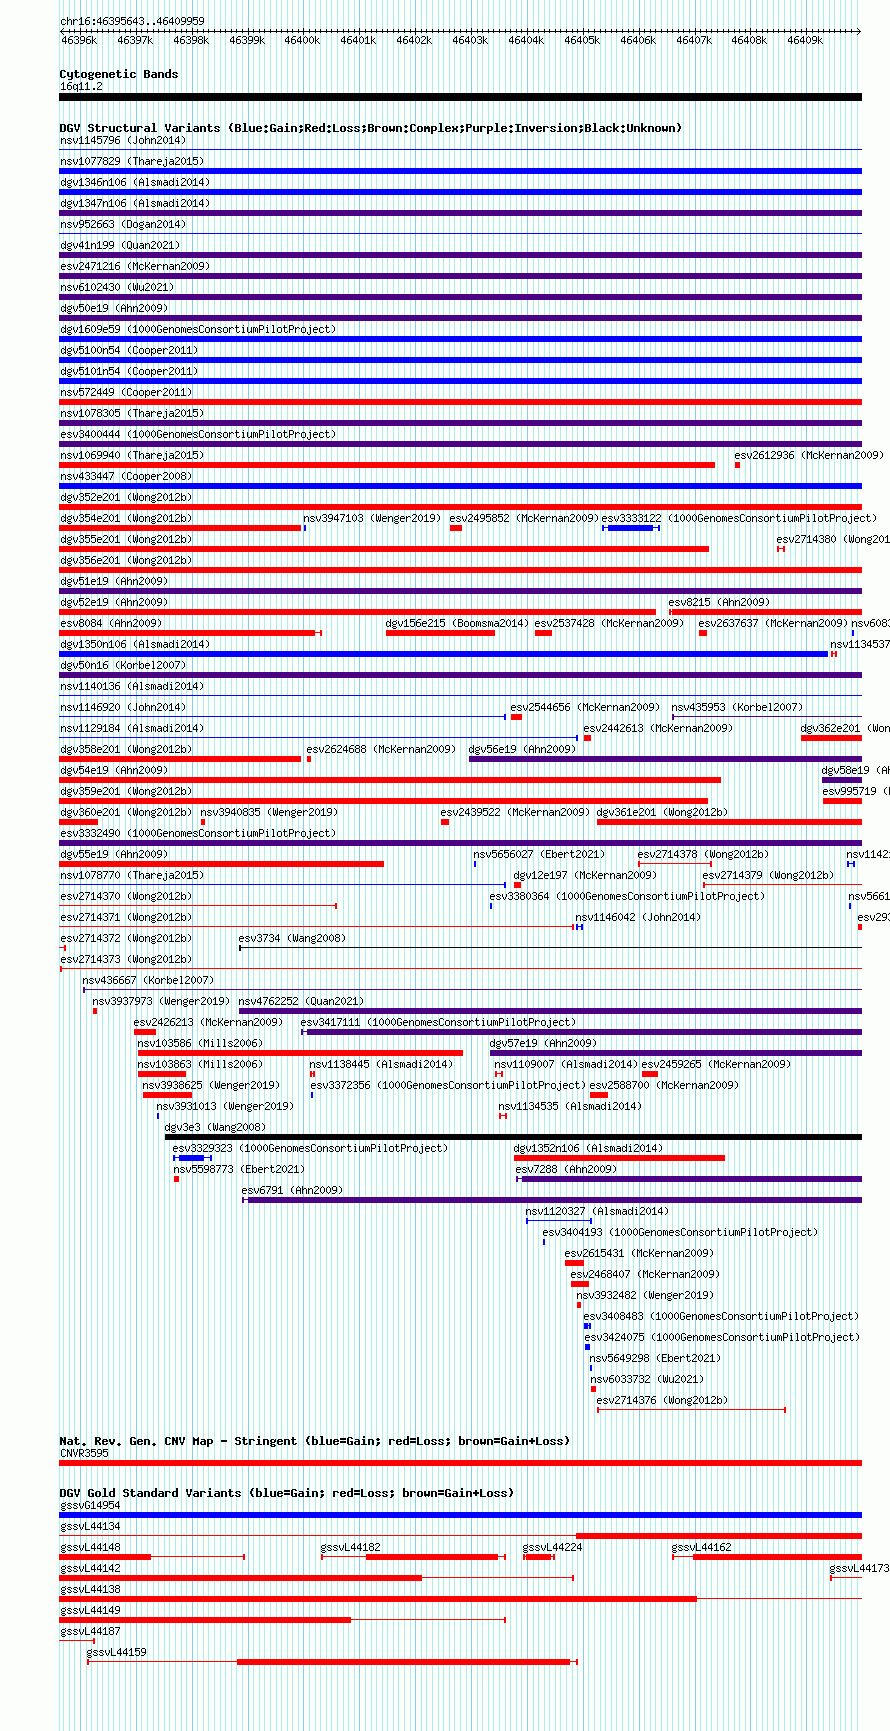
Task: Click dgv50n16 (Korbel2007) label
Action: click(123, 665)
